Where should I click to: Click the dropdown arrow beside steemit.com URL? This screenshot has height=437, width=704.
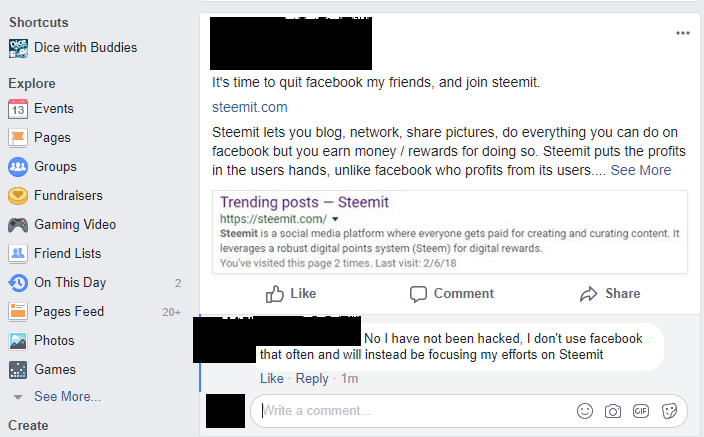click(x=335, y=219)
